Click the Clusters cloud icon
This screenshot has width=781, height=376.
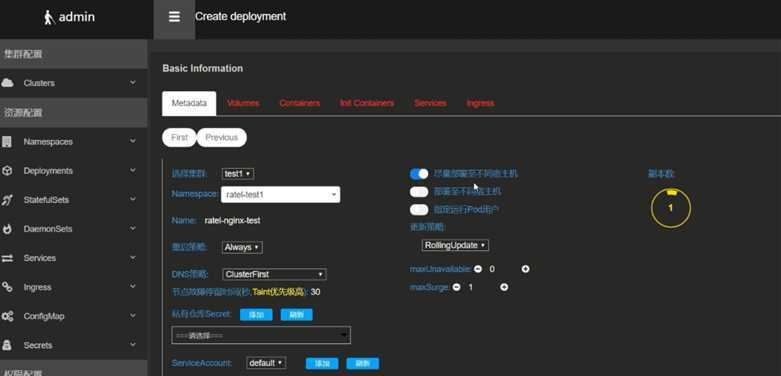tap(7, 83)
